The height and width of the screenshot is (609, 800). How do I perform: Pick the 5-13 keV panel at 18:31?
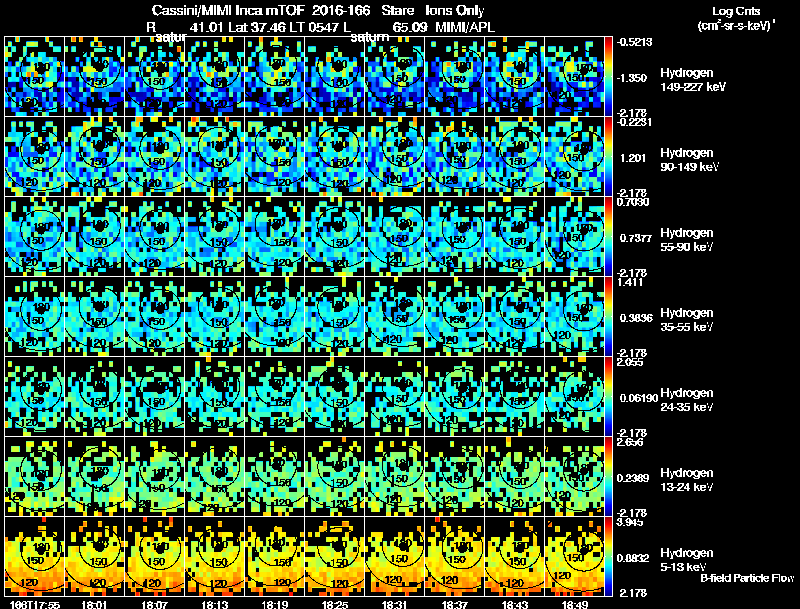click(x=395, y=557)
